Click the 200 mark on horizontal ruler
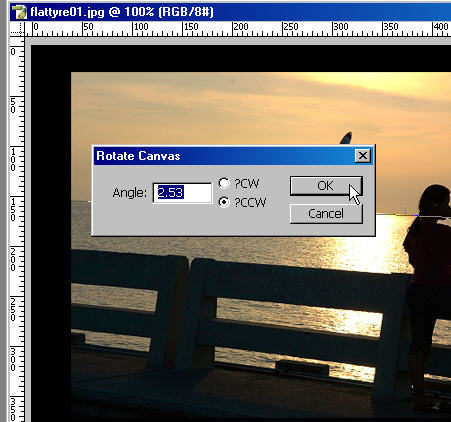The image size is (451, 422). click(240, 27)
